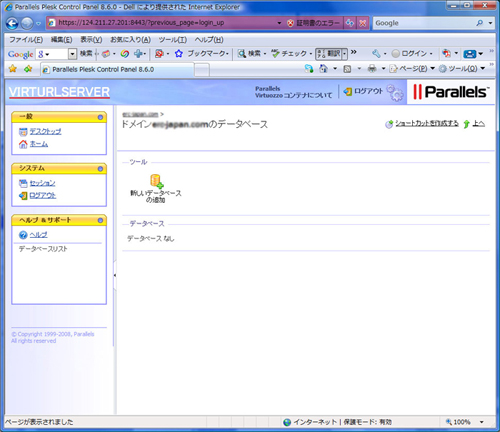Screen dimensions: 500x432
Task: Click the browser Forward button
Action: [x=27, y=23]
